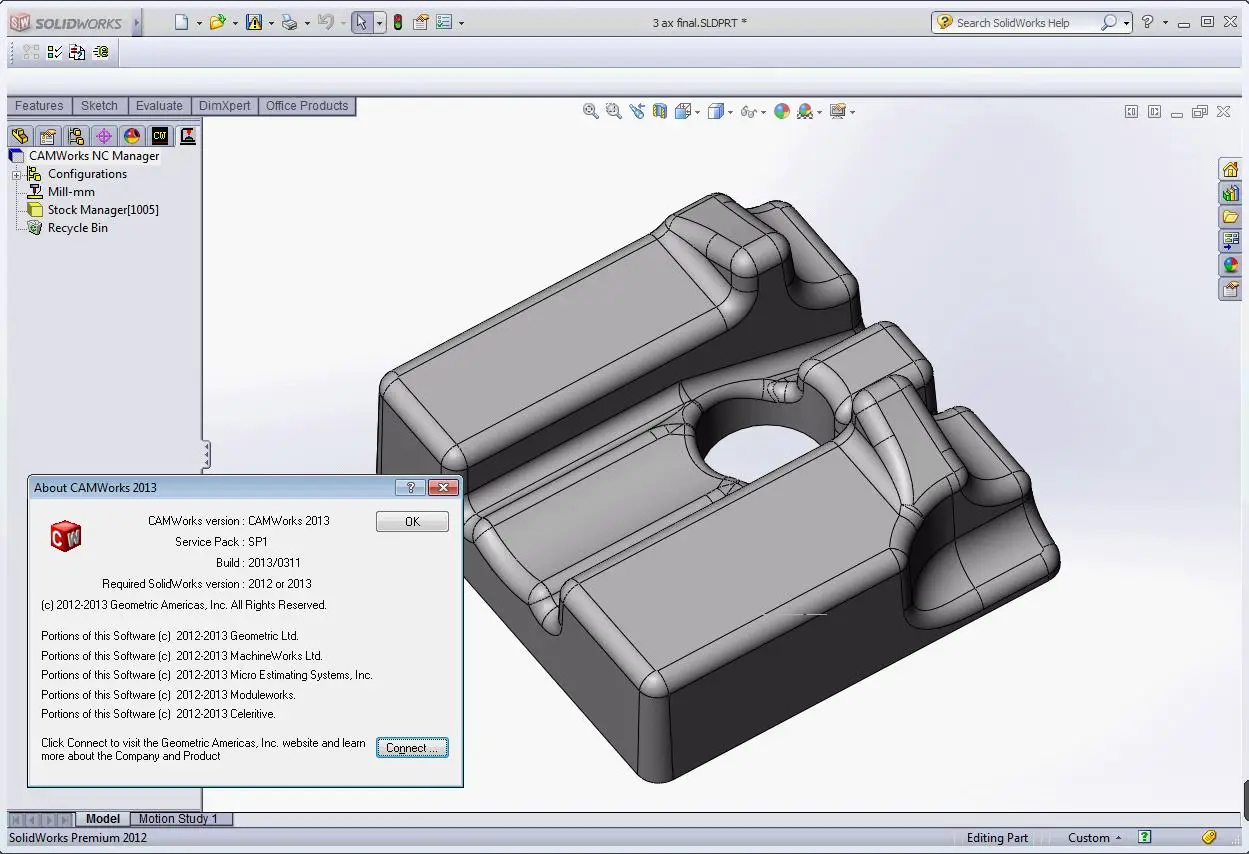Screen dimensions: 1249x854
Task: Click the CAMWorks post process toolbar icon
Action: click(101, 52)
